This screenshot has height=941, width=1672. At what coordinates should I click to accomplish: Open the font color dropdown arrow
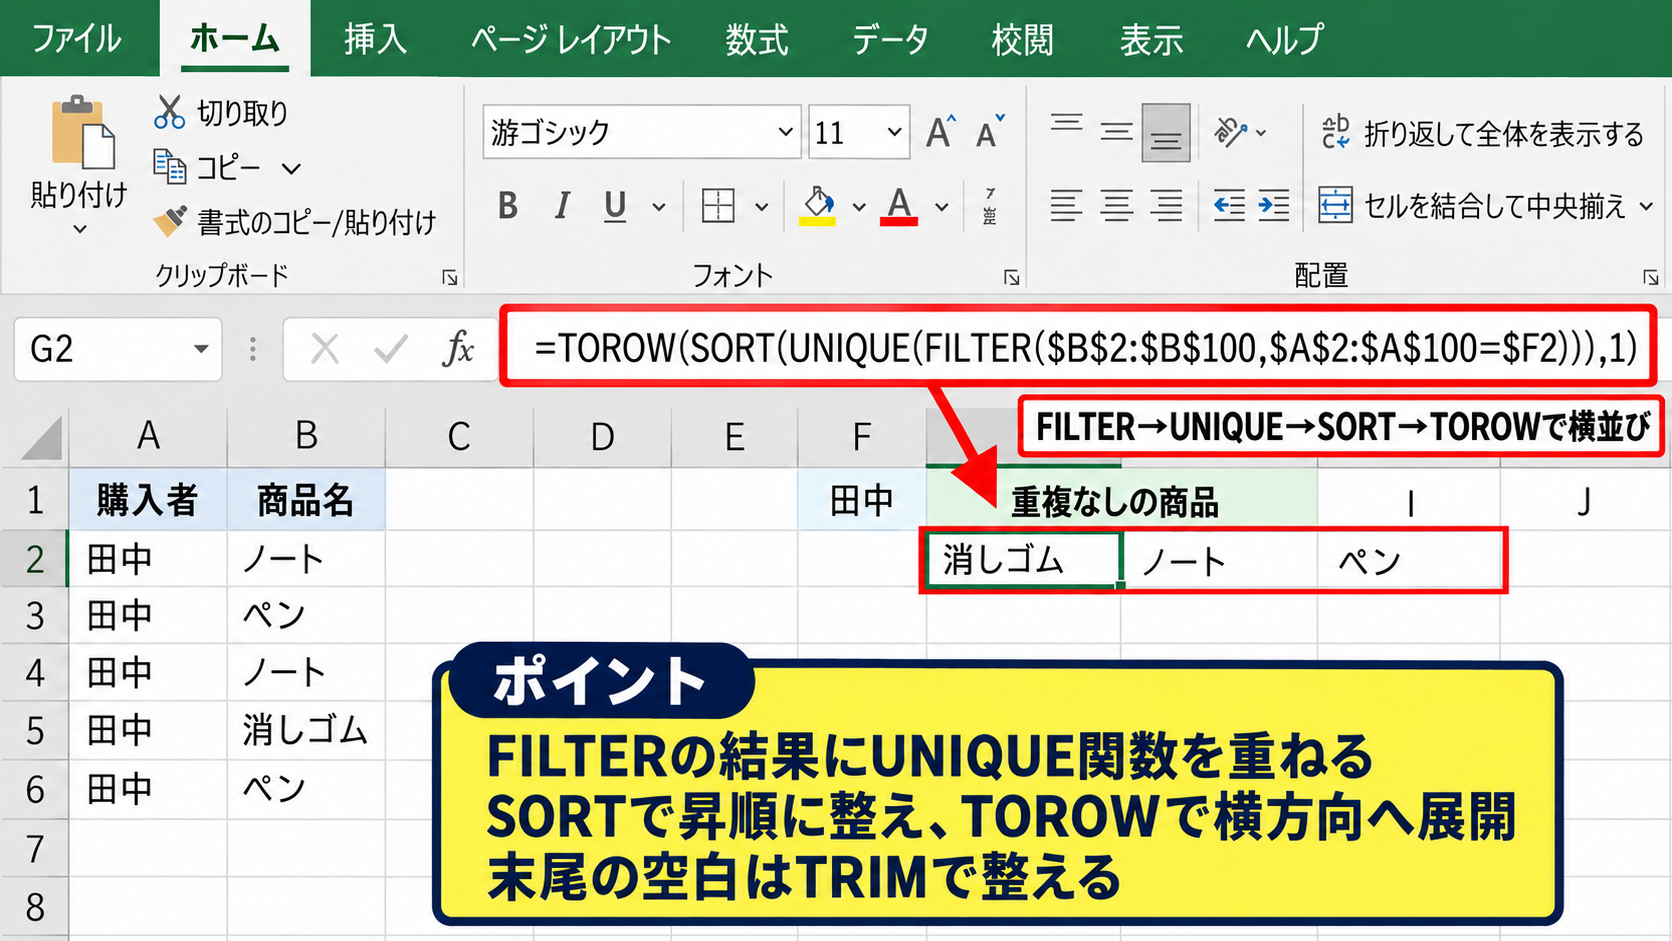click(x=941, y=207)
